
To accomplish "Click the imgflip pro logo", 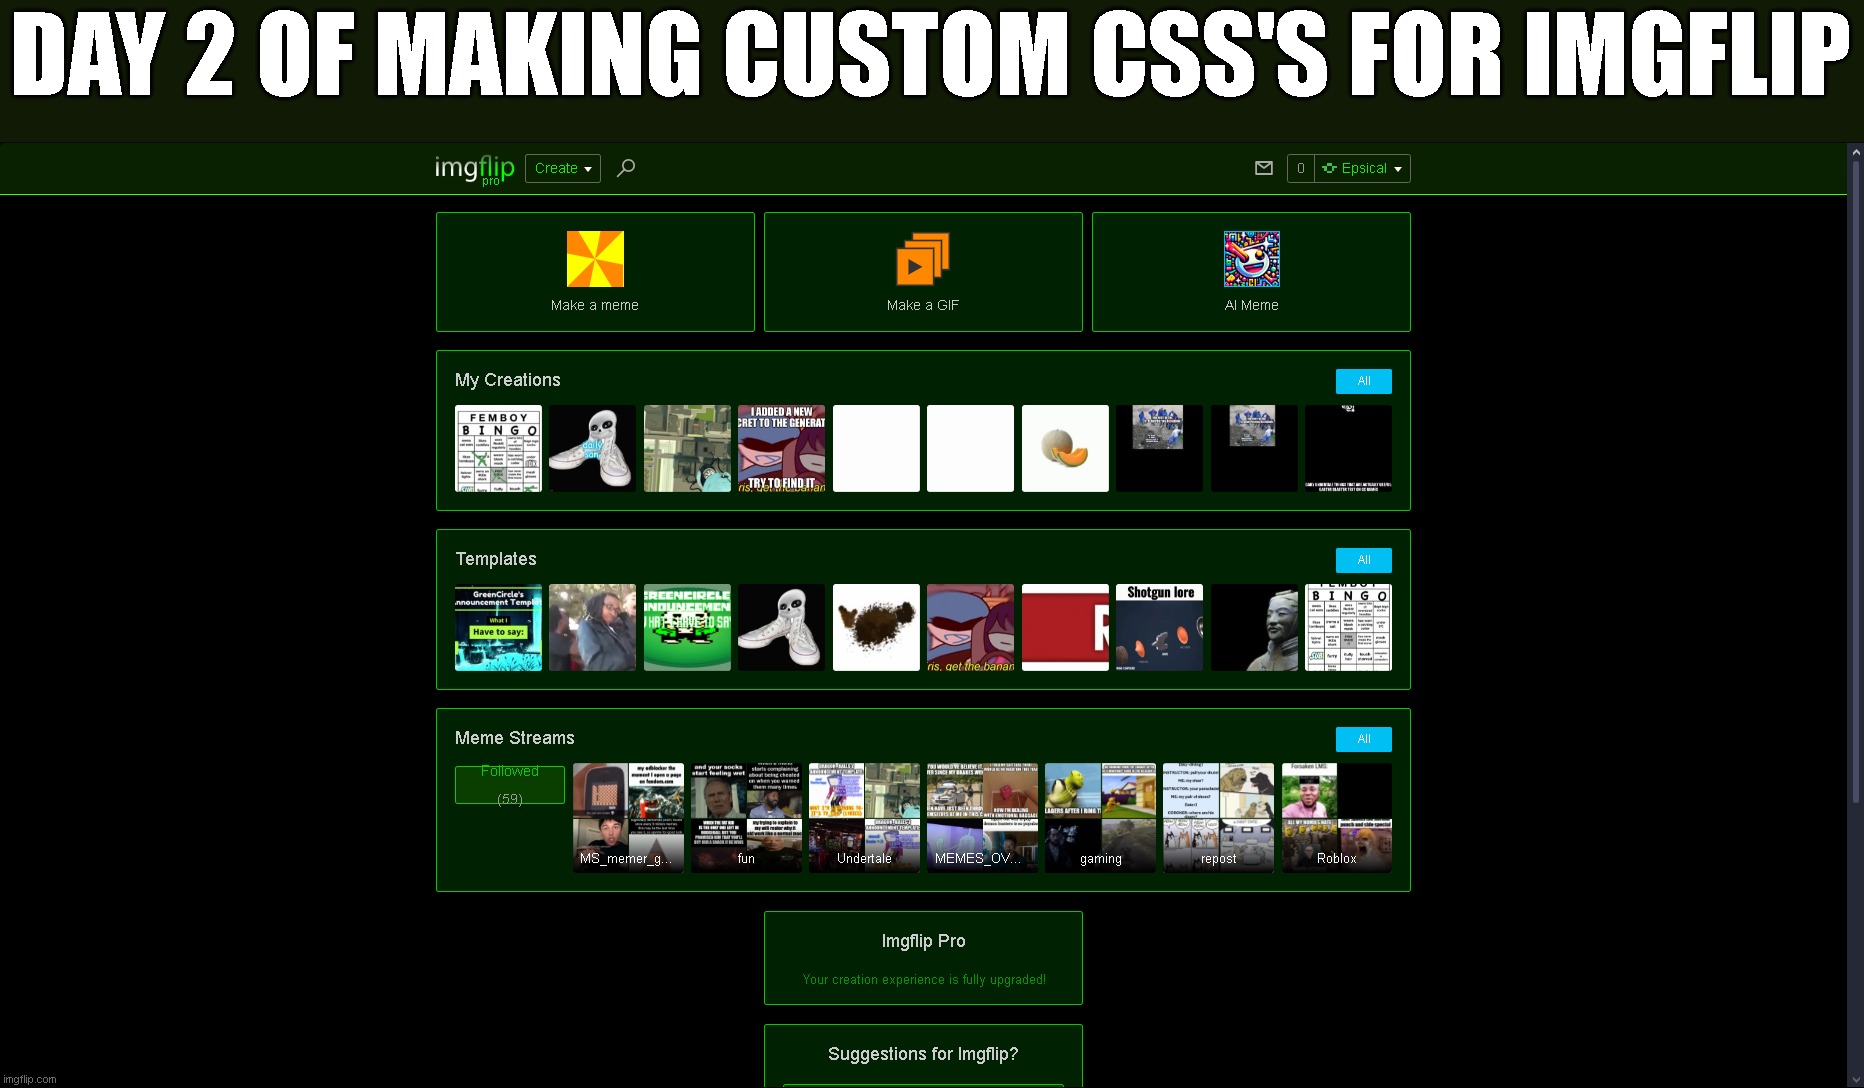I will coord(474,168).
